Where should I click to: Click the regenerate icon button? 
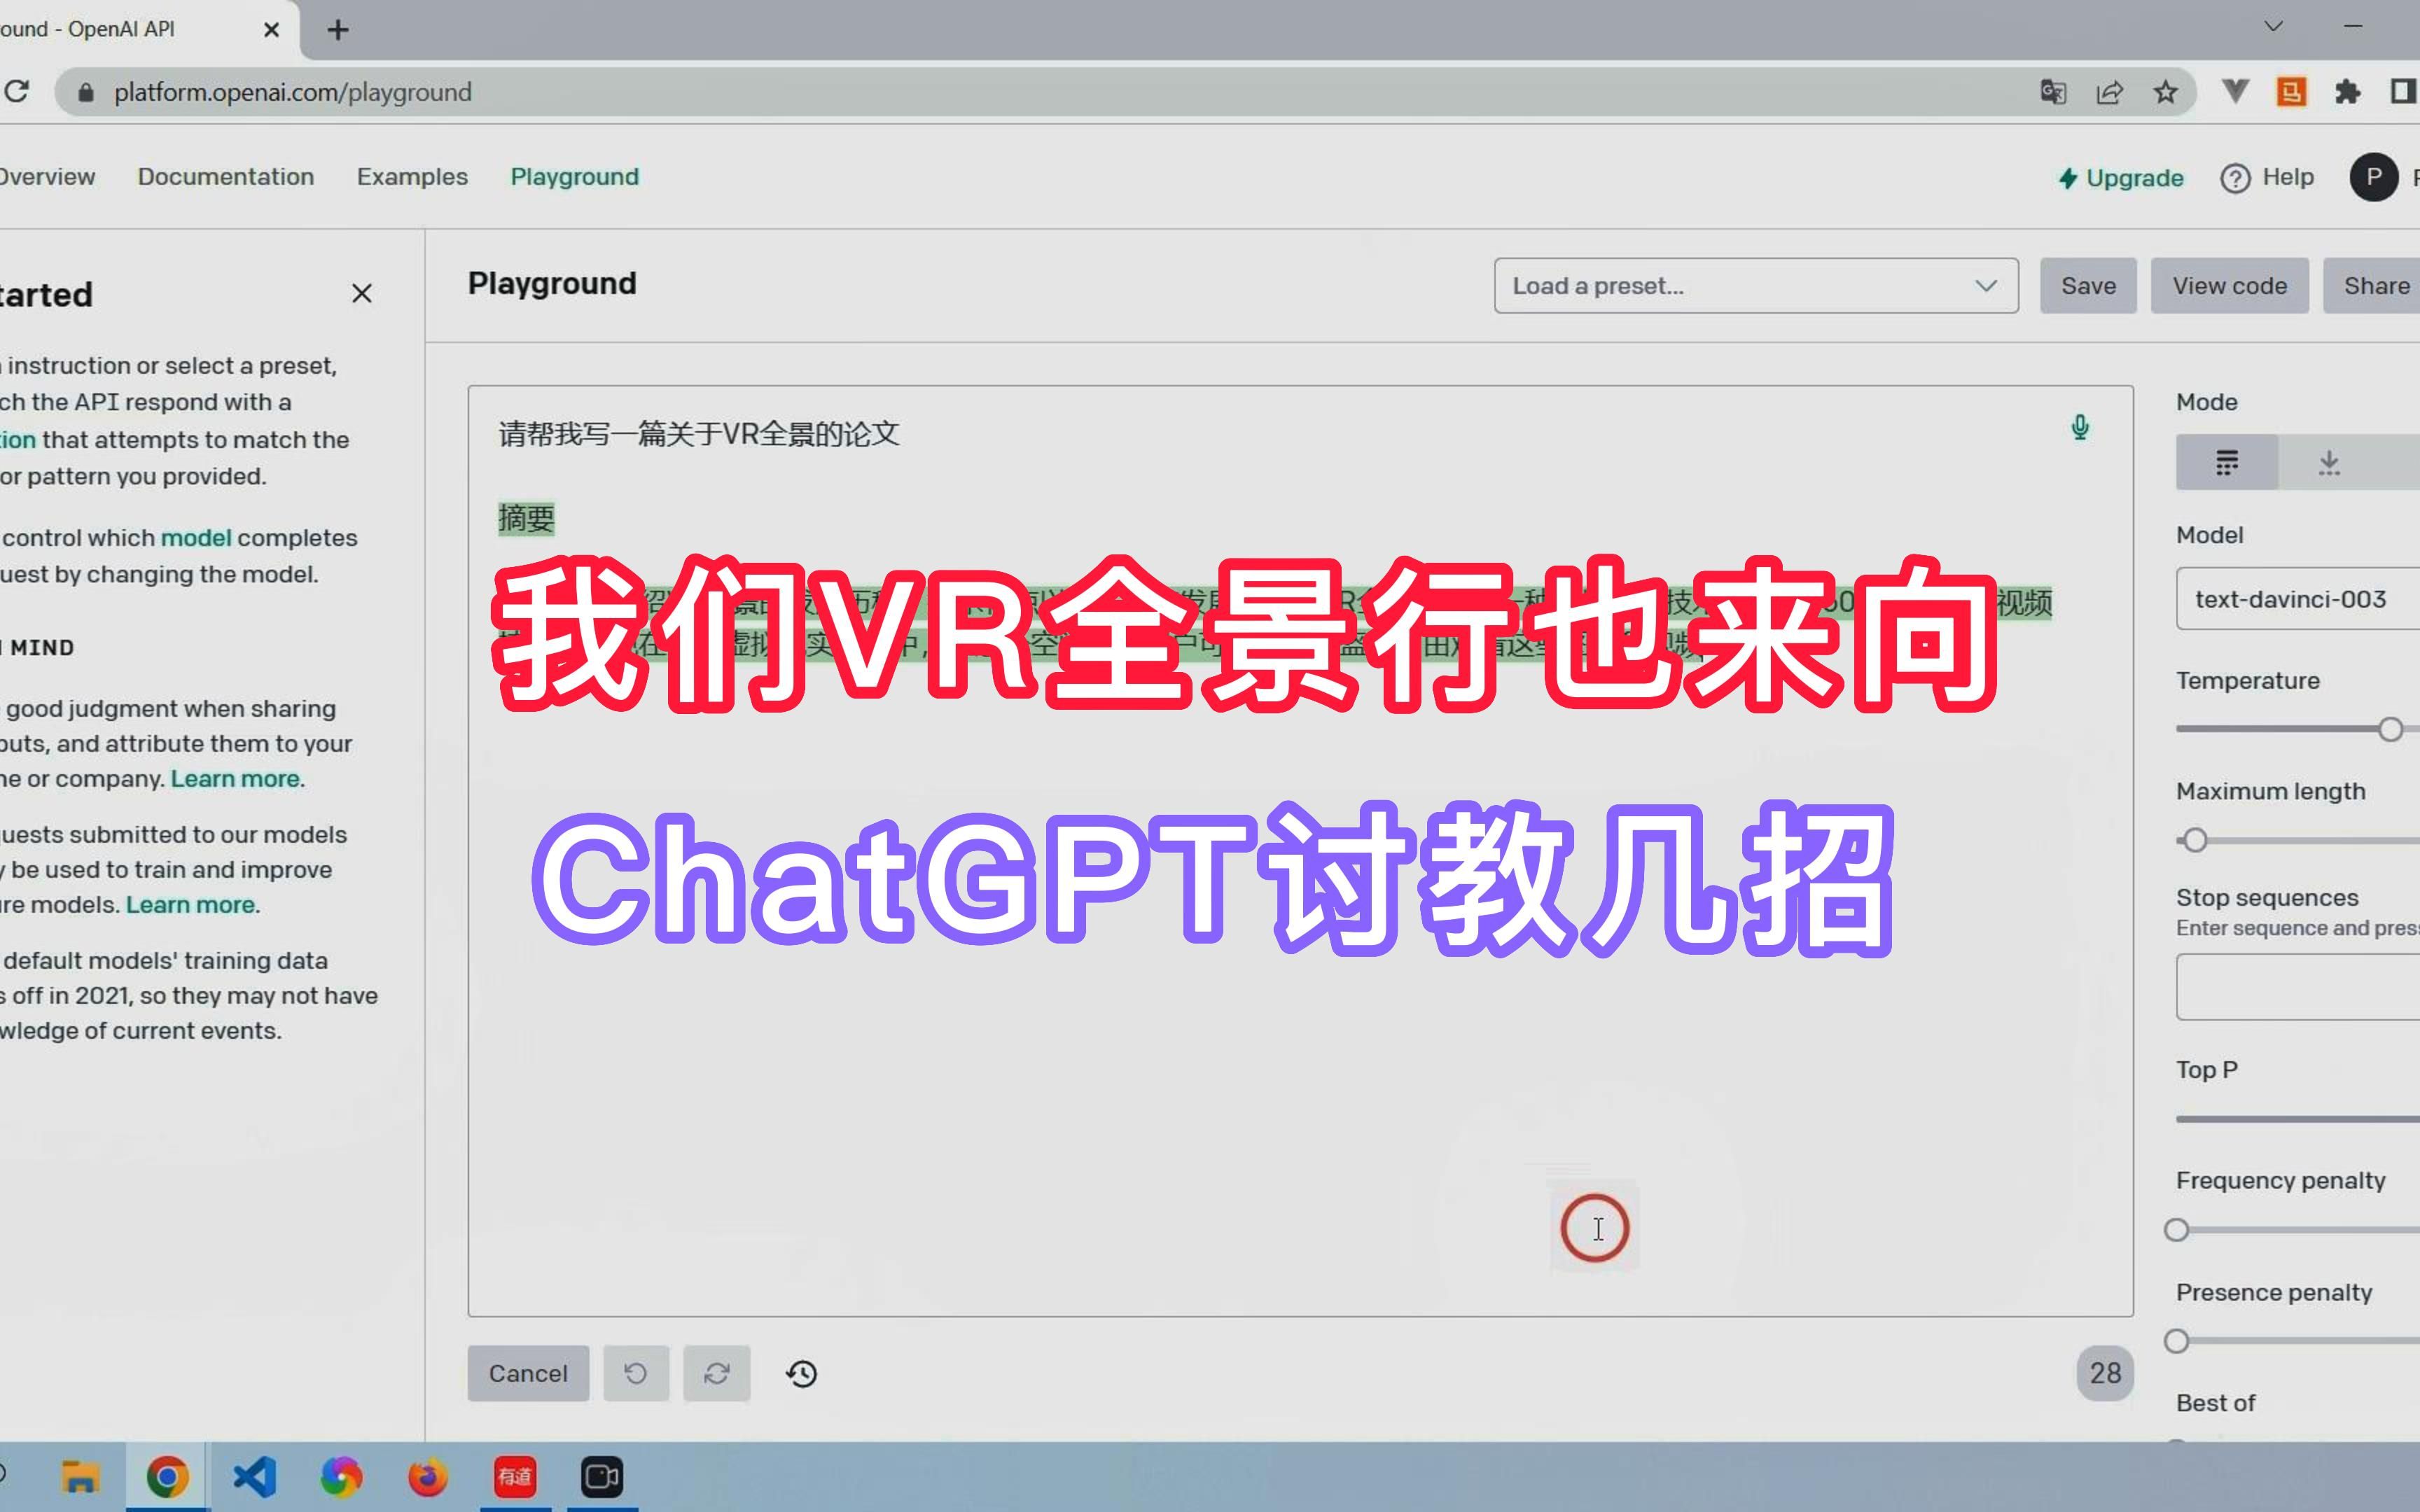[717, 1373]
